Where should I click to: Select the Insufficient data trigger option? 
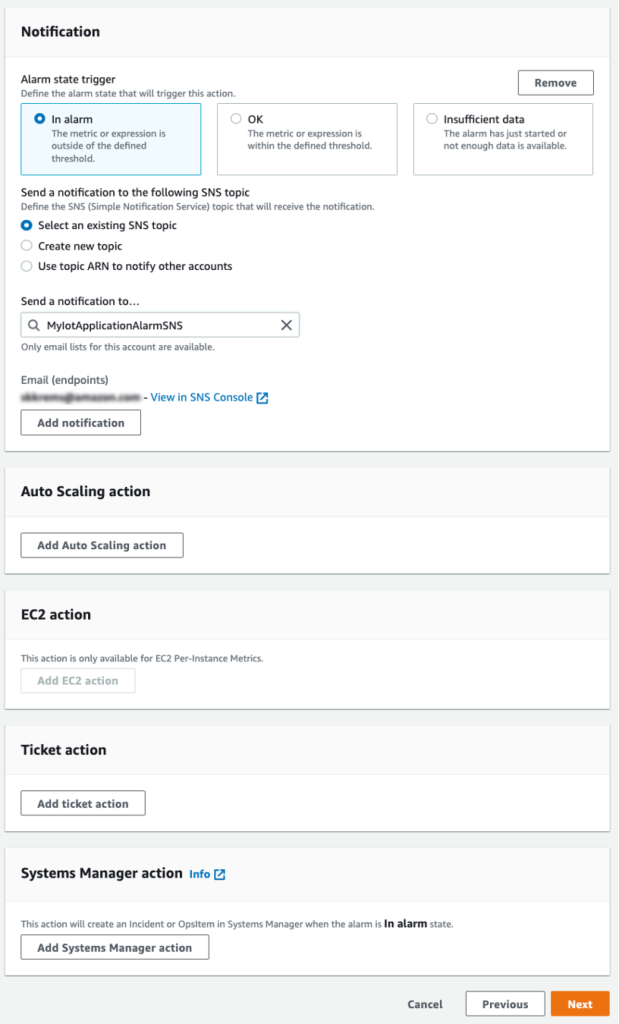[432, 119]
